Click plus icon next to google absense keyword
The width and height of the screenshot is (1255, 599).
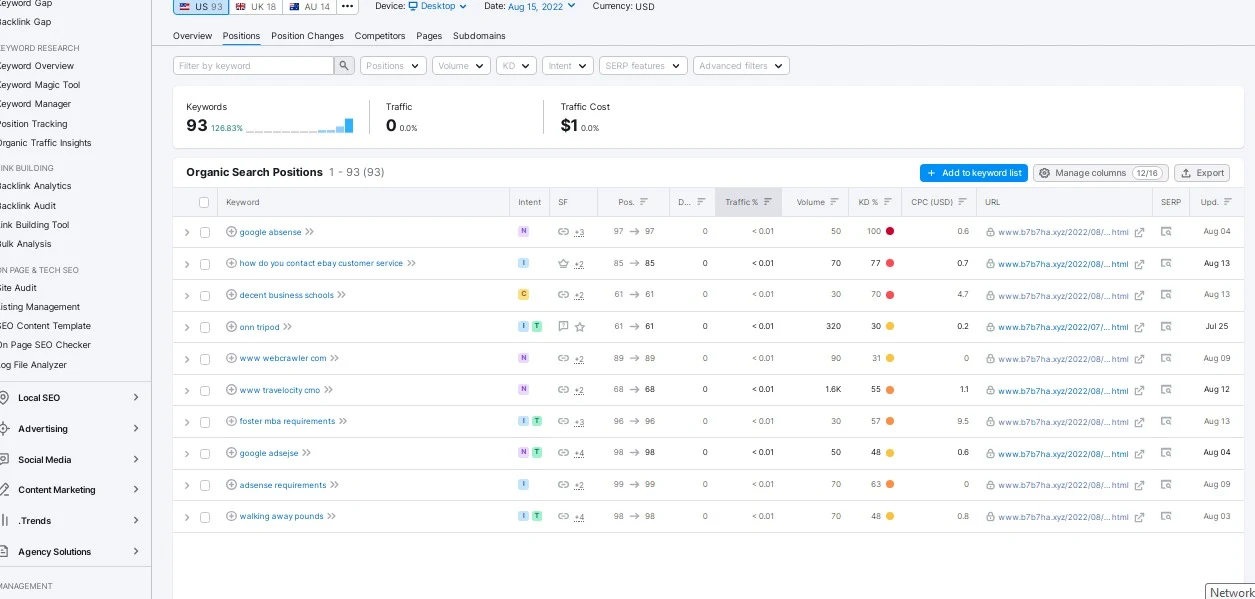coord(231,231)
